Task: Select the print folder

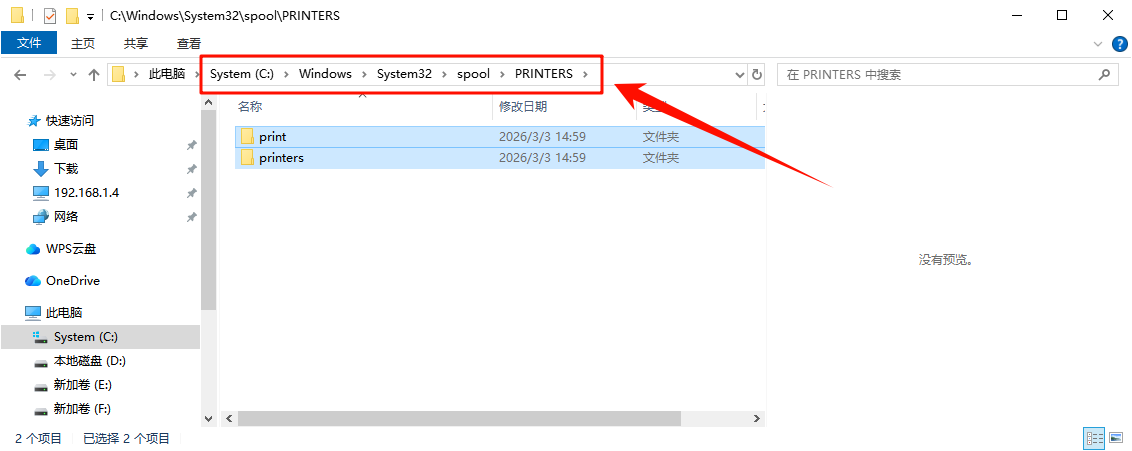Action: click(x=272, y=137)
